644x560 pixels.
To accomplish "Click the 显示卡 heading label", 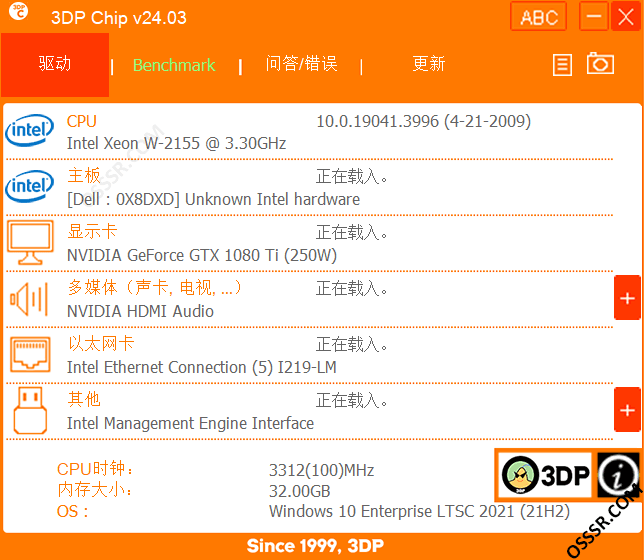I will (x=92, y=231).
